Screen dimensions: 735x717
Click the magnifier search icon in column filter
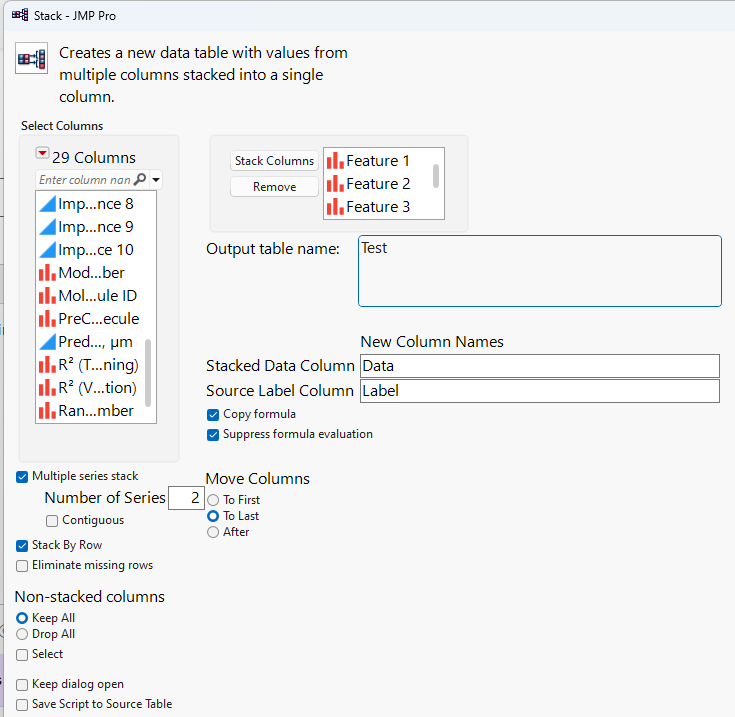click(140, 179)
